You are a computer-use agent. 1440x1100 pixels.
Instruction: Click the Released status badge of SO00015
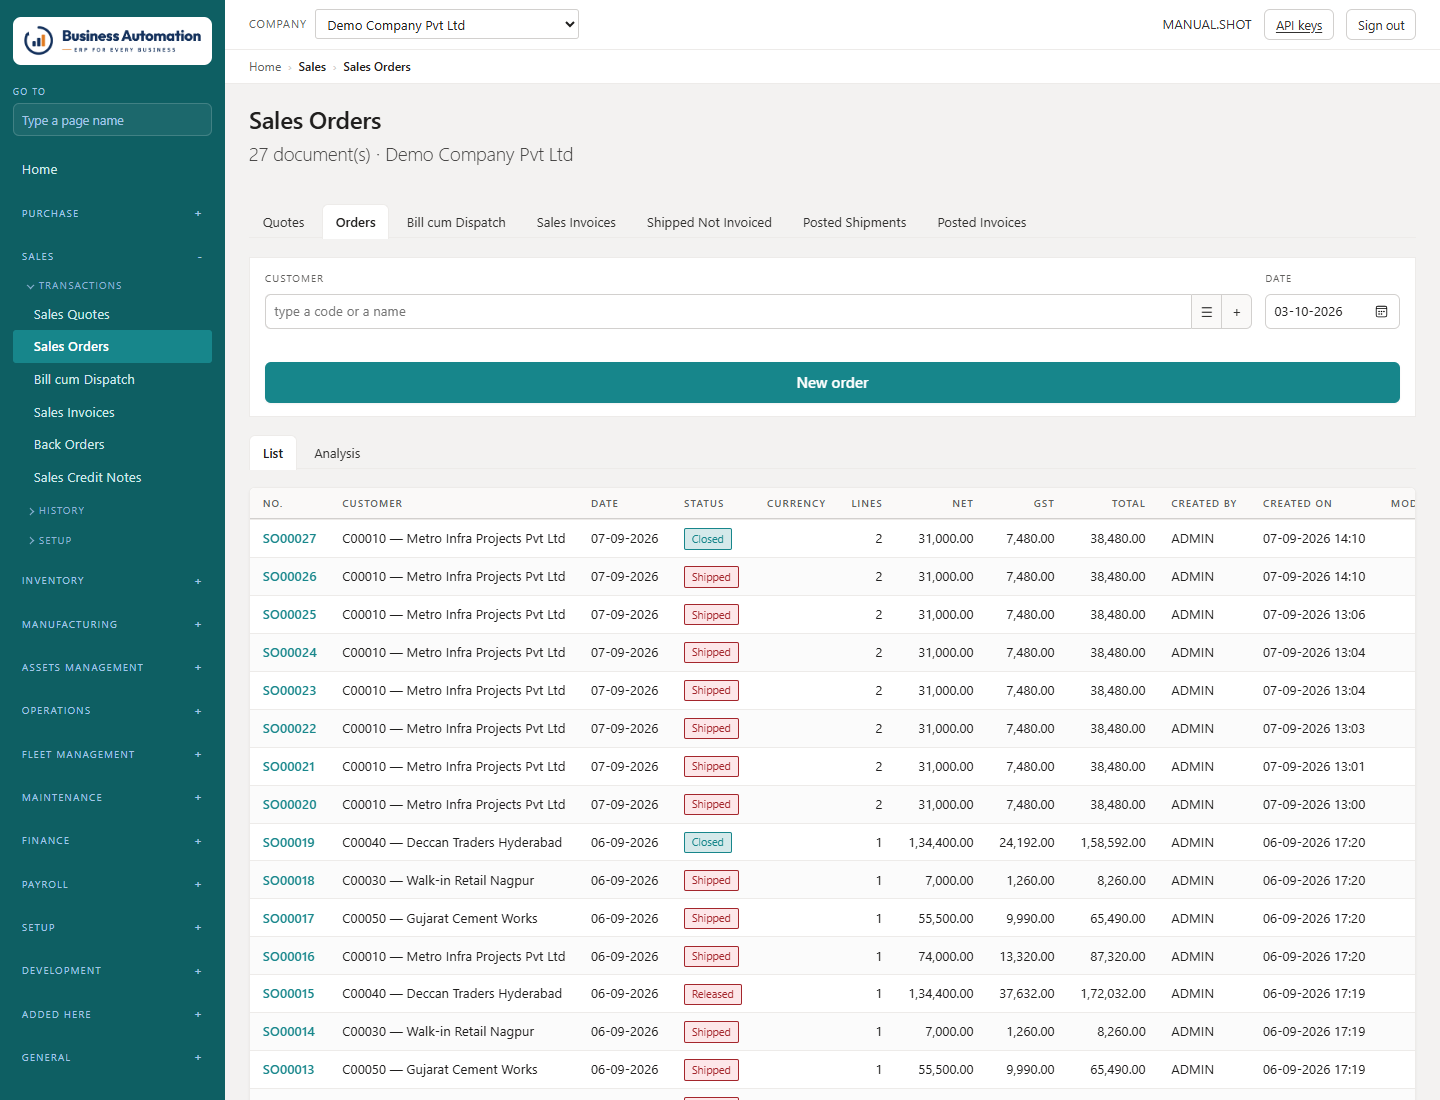click(x=713, y=994)
